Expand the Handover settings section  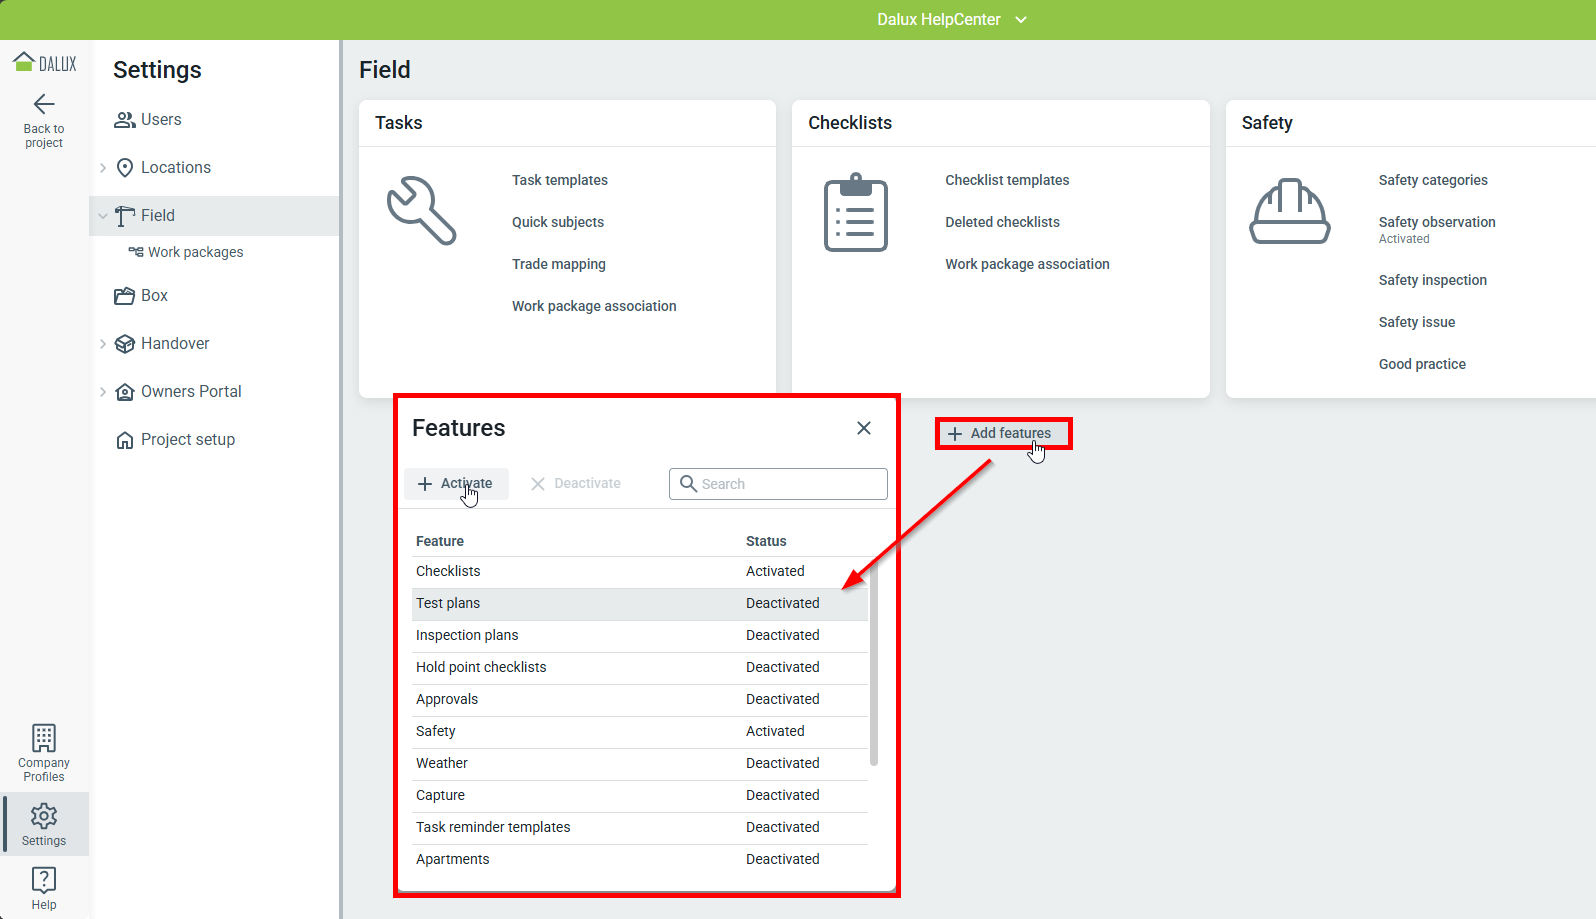coord(103,344)
